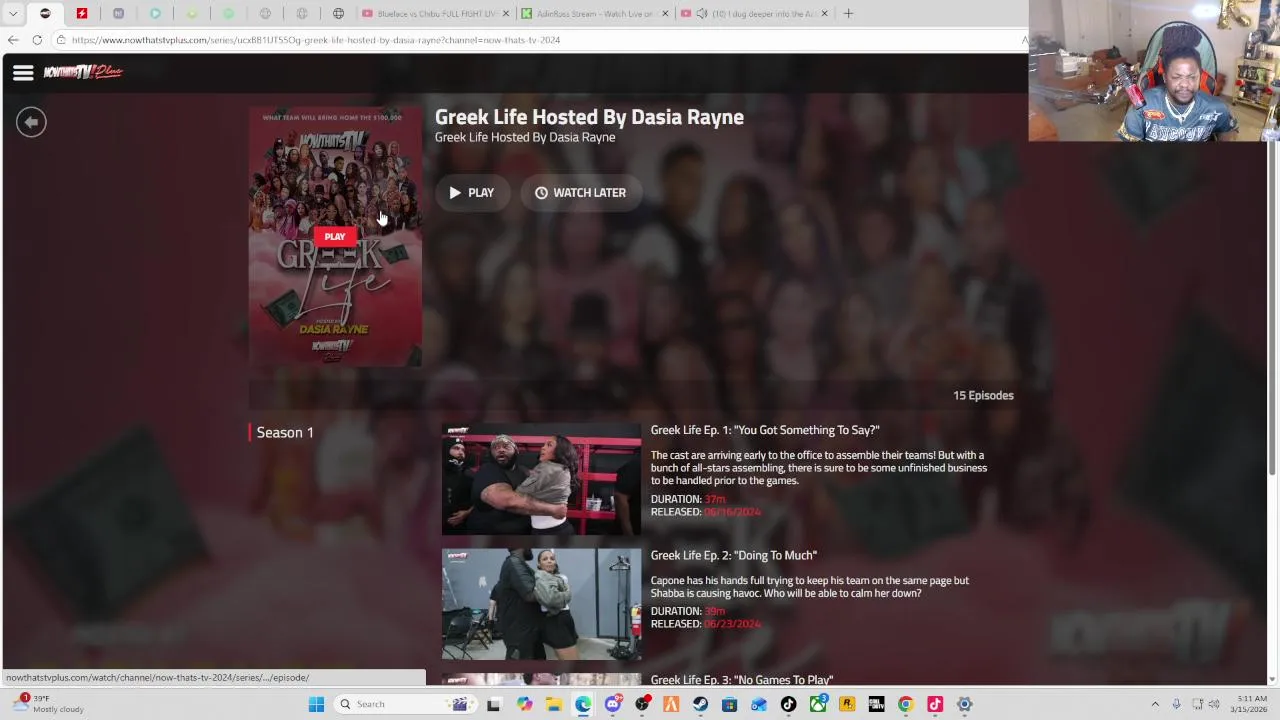1280x720 pixels.
Task: Open Task View from taskbar
Action: [493, 704]
